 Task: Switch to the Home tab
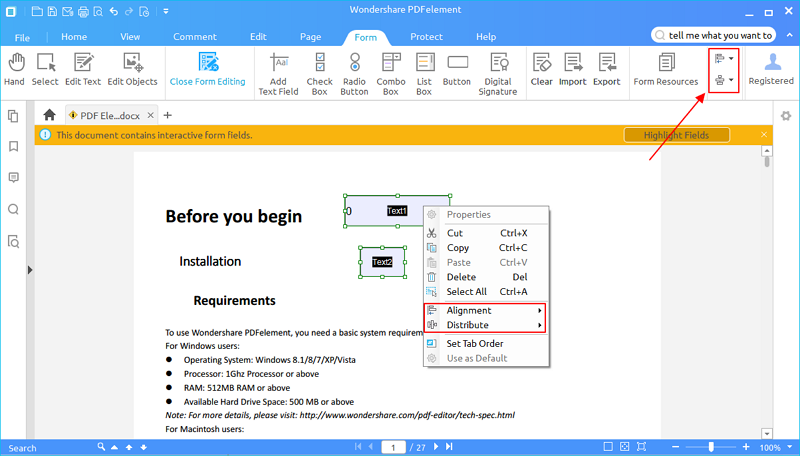click(74, 37)
